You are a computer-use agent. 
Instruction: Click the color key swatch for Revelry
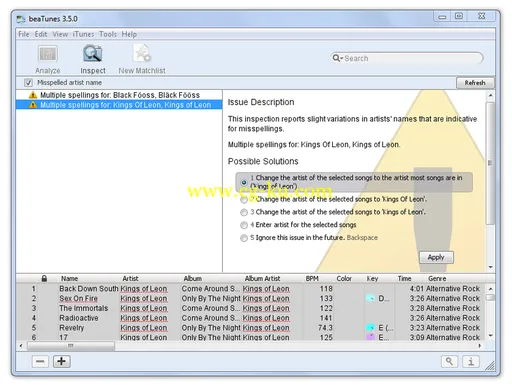coord(371,328)
